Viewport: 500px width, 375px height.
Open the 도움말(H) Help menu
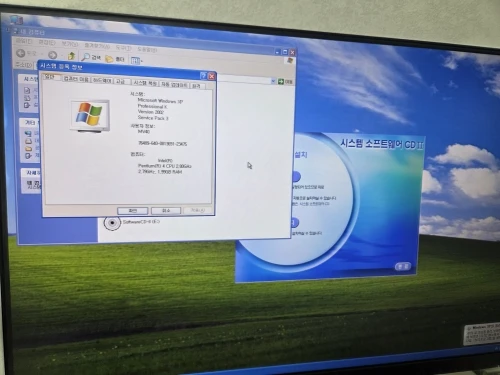point(147,49)
